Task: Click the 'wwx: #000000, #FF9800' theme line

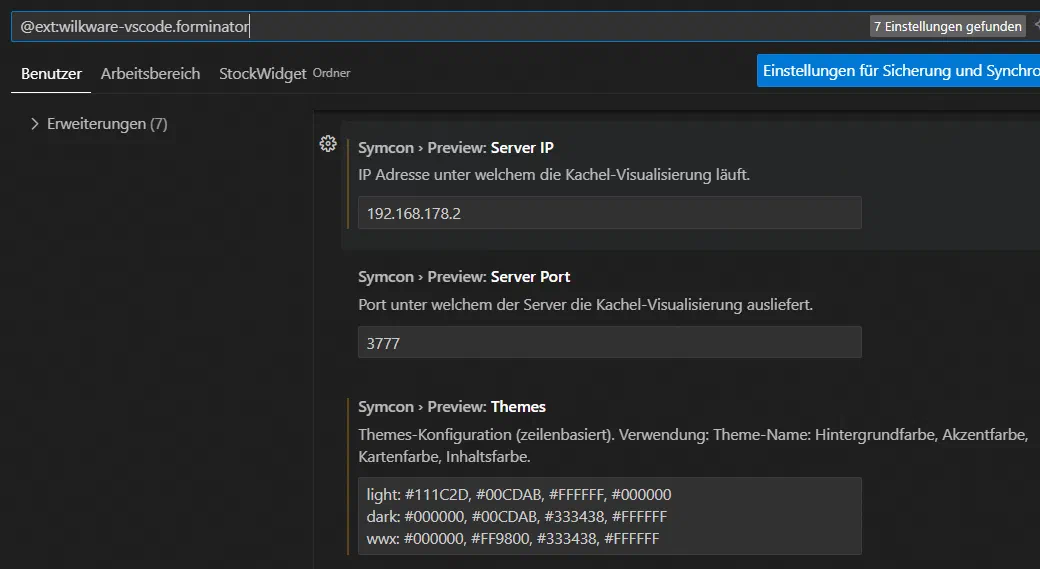Action: (513, 538)
